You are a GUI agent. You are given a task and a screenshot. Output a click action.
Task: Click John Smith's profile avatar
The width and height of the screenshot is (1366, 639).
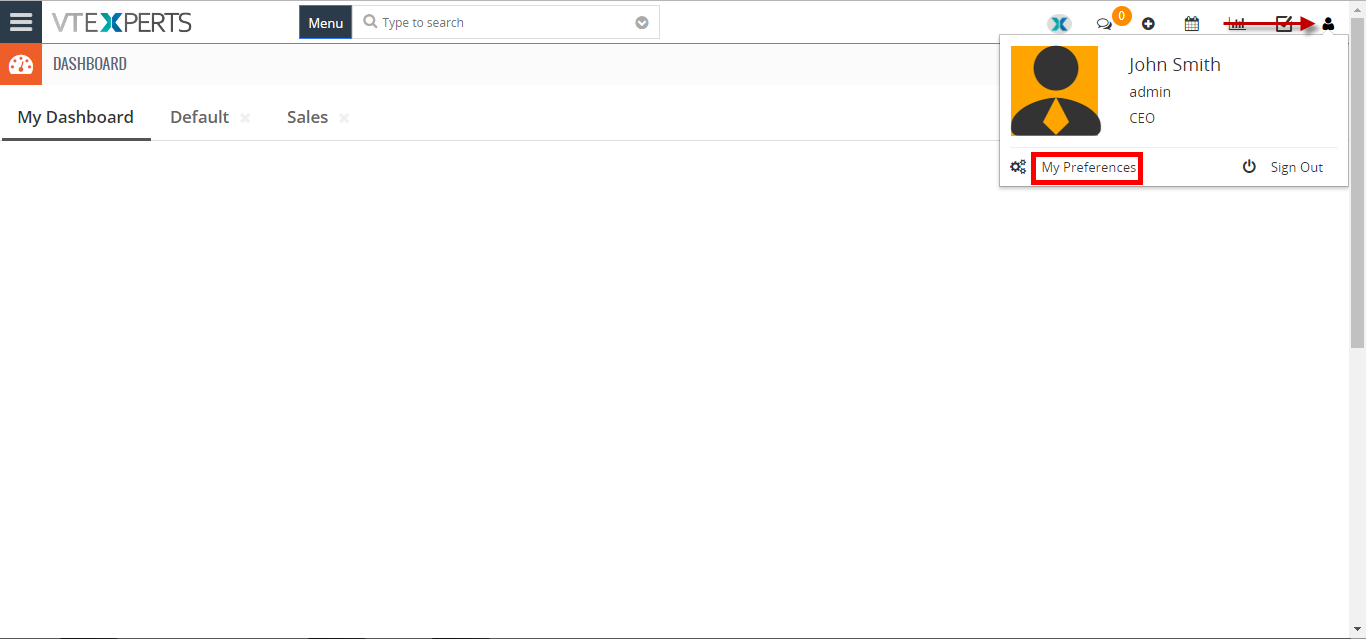tap(1055, 91)
